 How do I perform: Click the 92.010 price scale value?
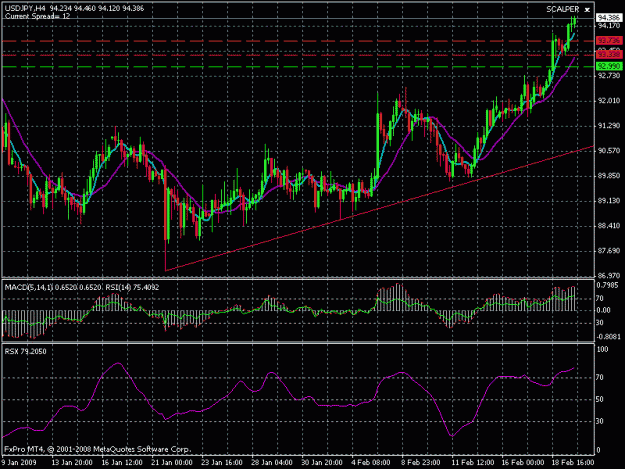(x=609, y=101)
